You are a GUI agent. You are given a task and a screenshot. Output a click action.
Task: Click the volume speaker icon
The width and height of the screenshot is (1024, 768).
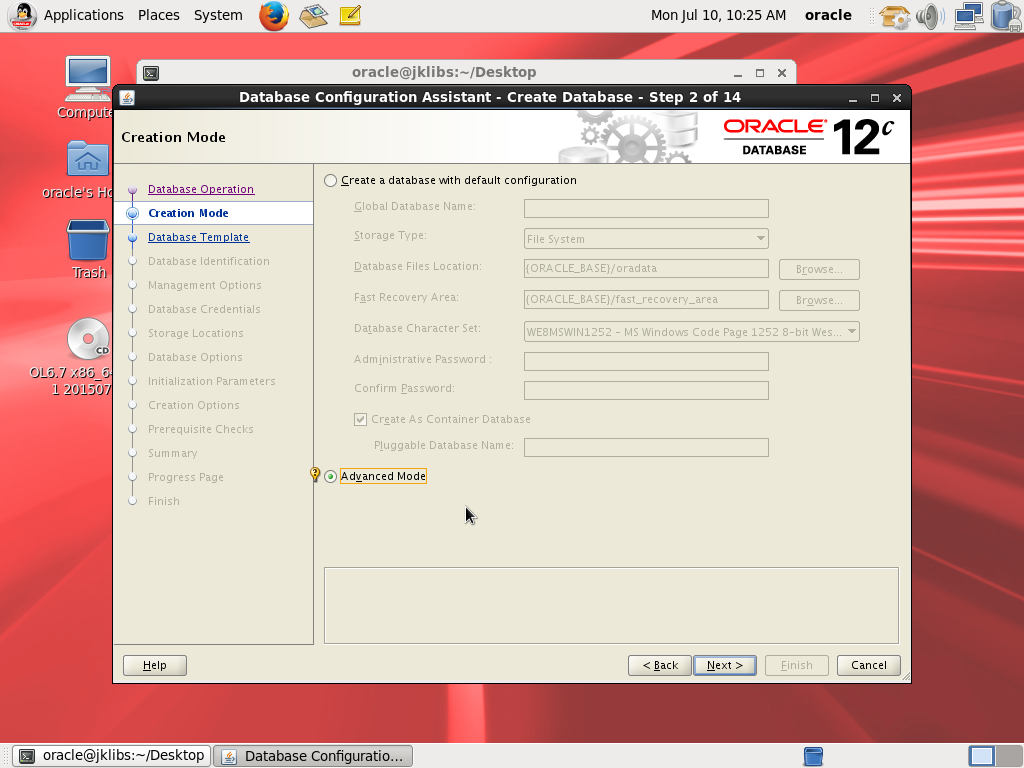pos(929,15)
